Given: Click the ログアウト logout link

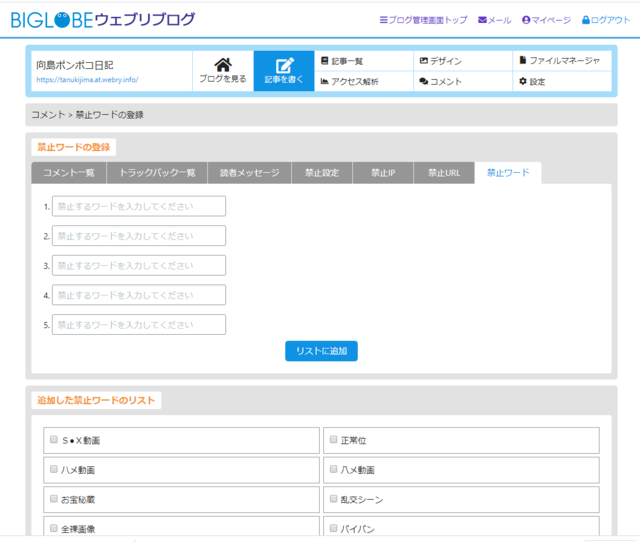Looking at the screenshot, I should click(611, 20).
